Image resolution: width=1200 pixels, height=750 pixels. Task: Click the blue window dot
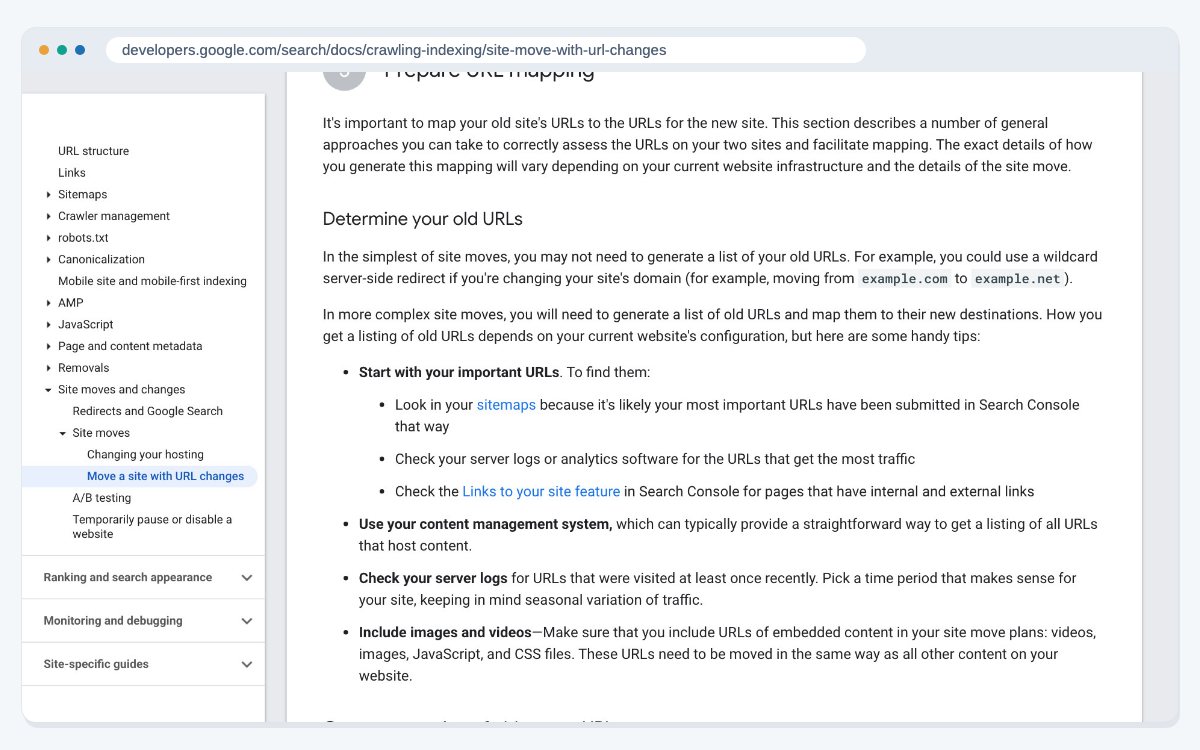(80, 50)
